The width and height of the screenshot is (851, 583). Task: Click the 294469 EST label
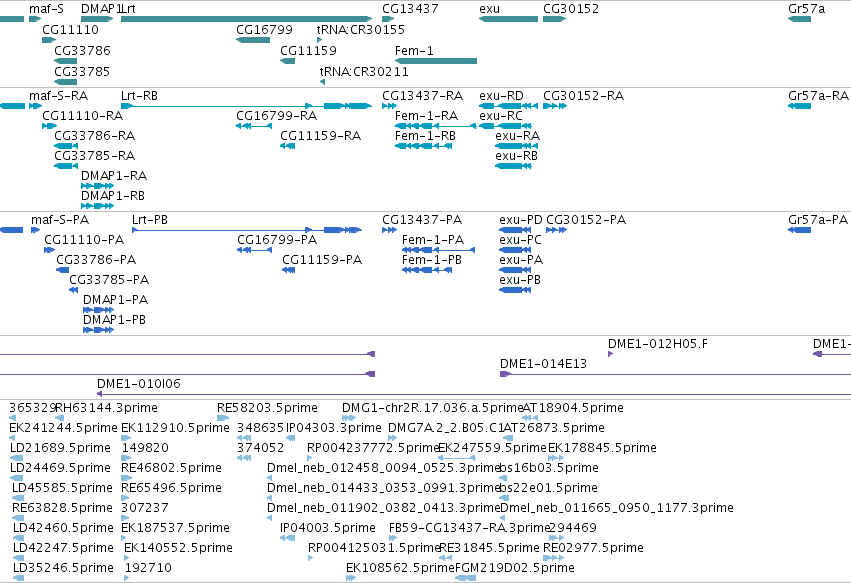(x=573, y=528)
